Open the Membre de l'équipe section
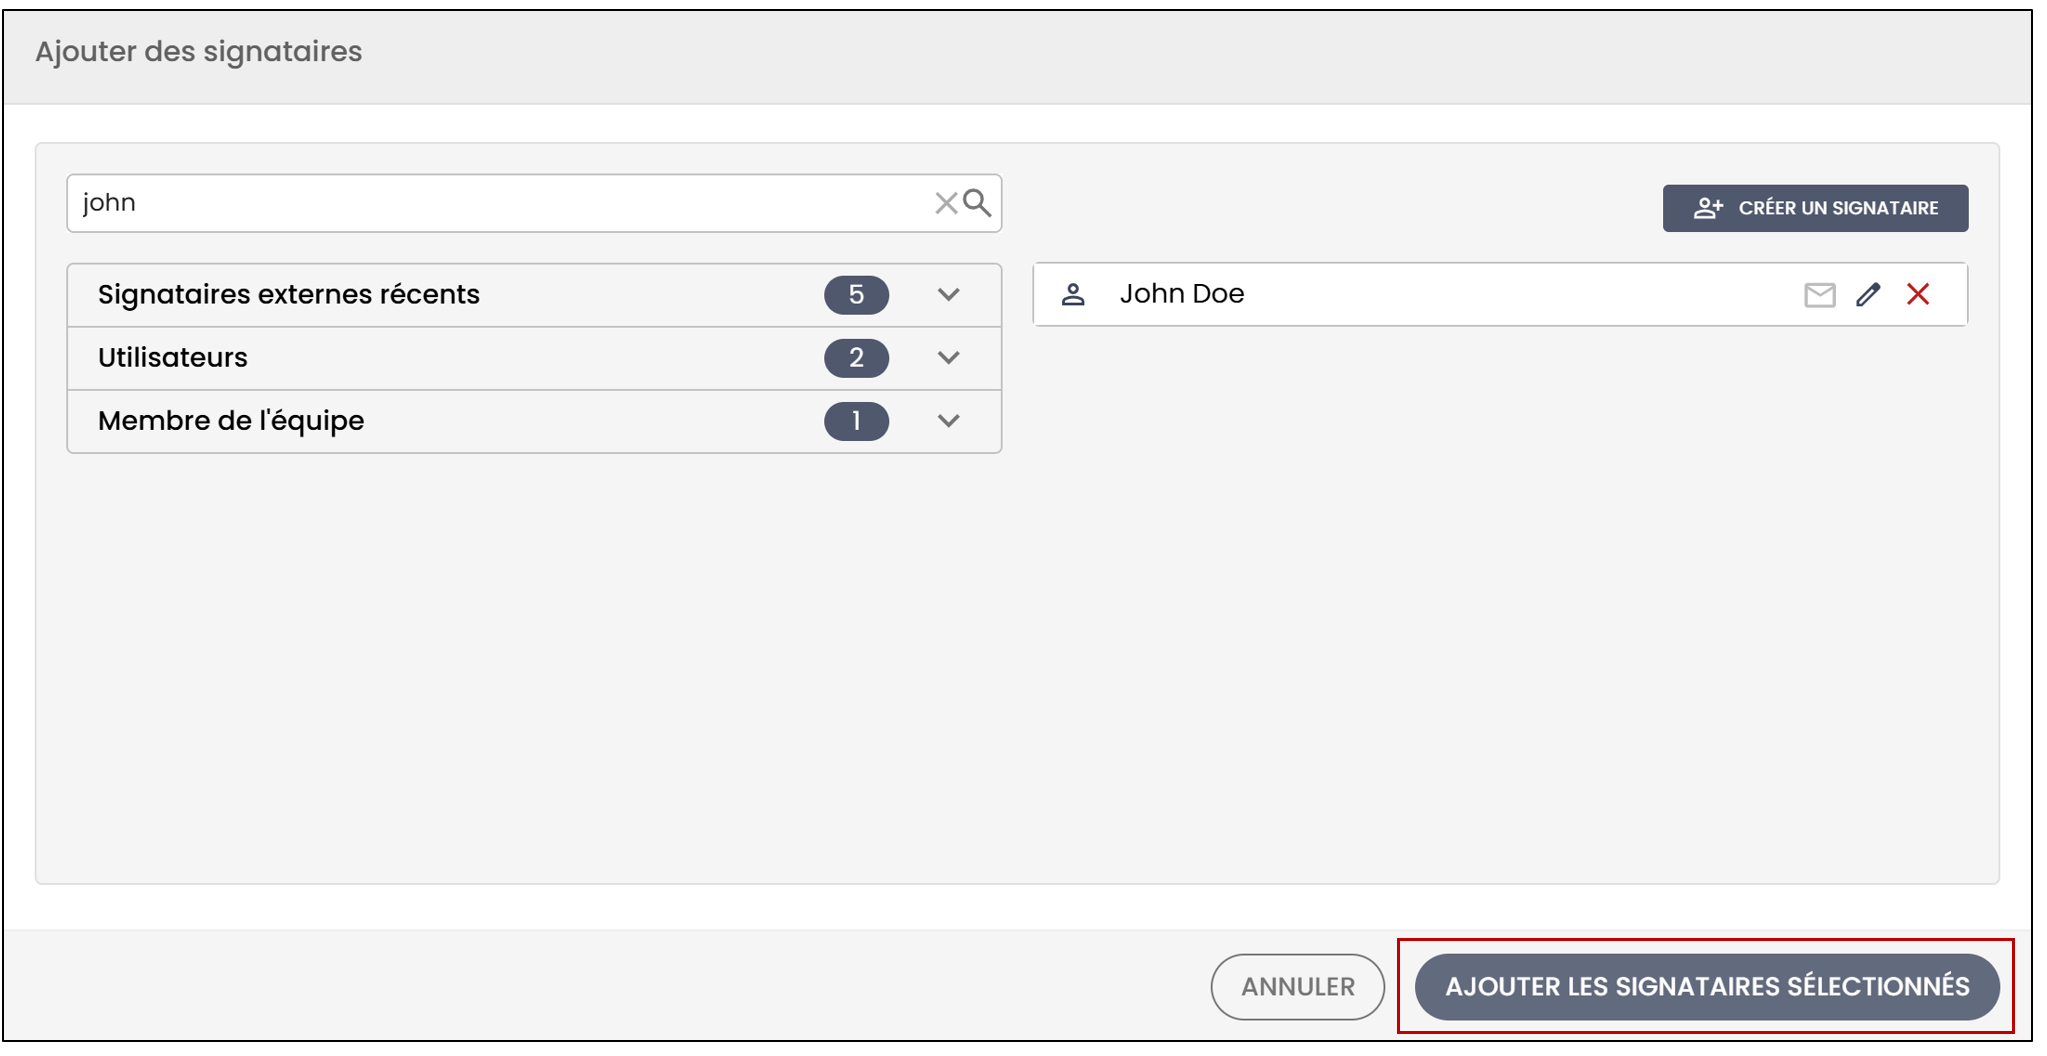The image size is (2047, 1056). point(534,421)
